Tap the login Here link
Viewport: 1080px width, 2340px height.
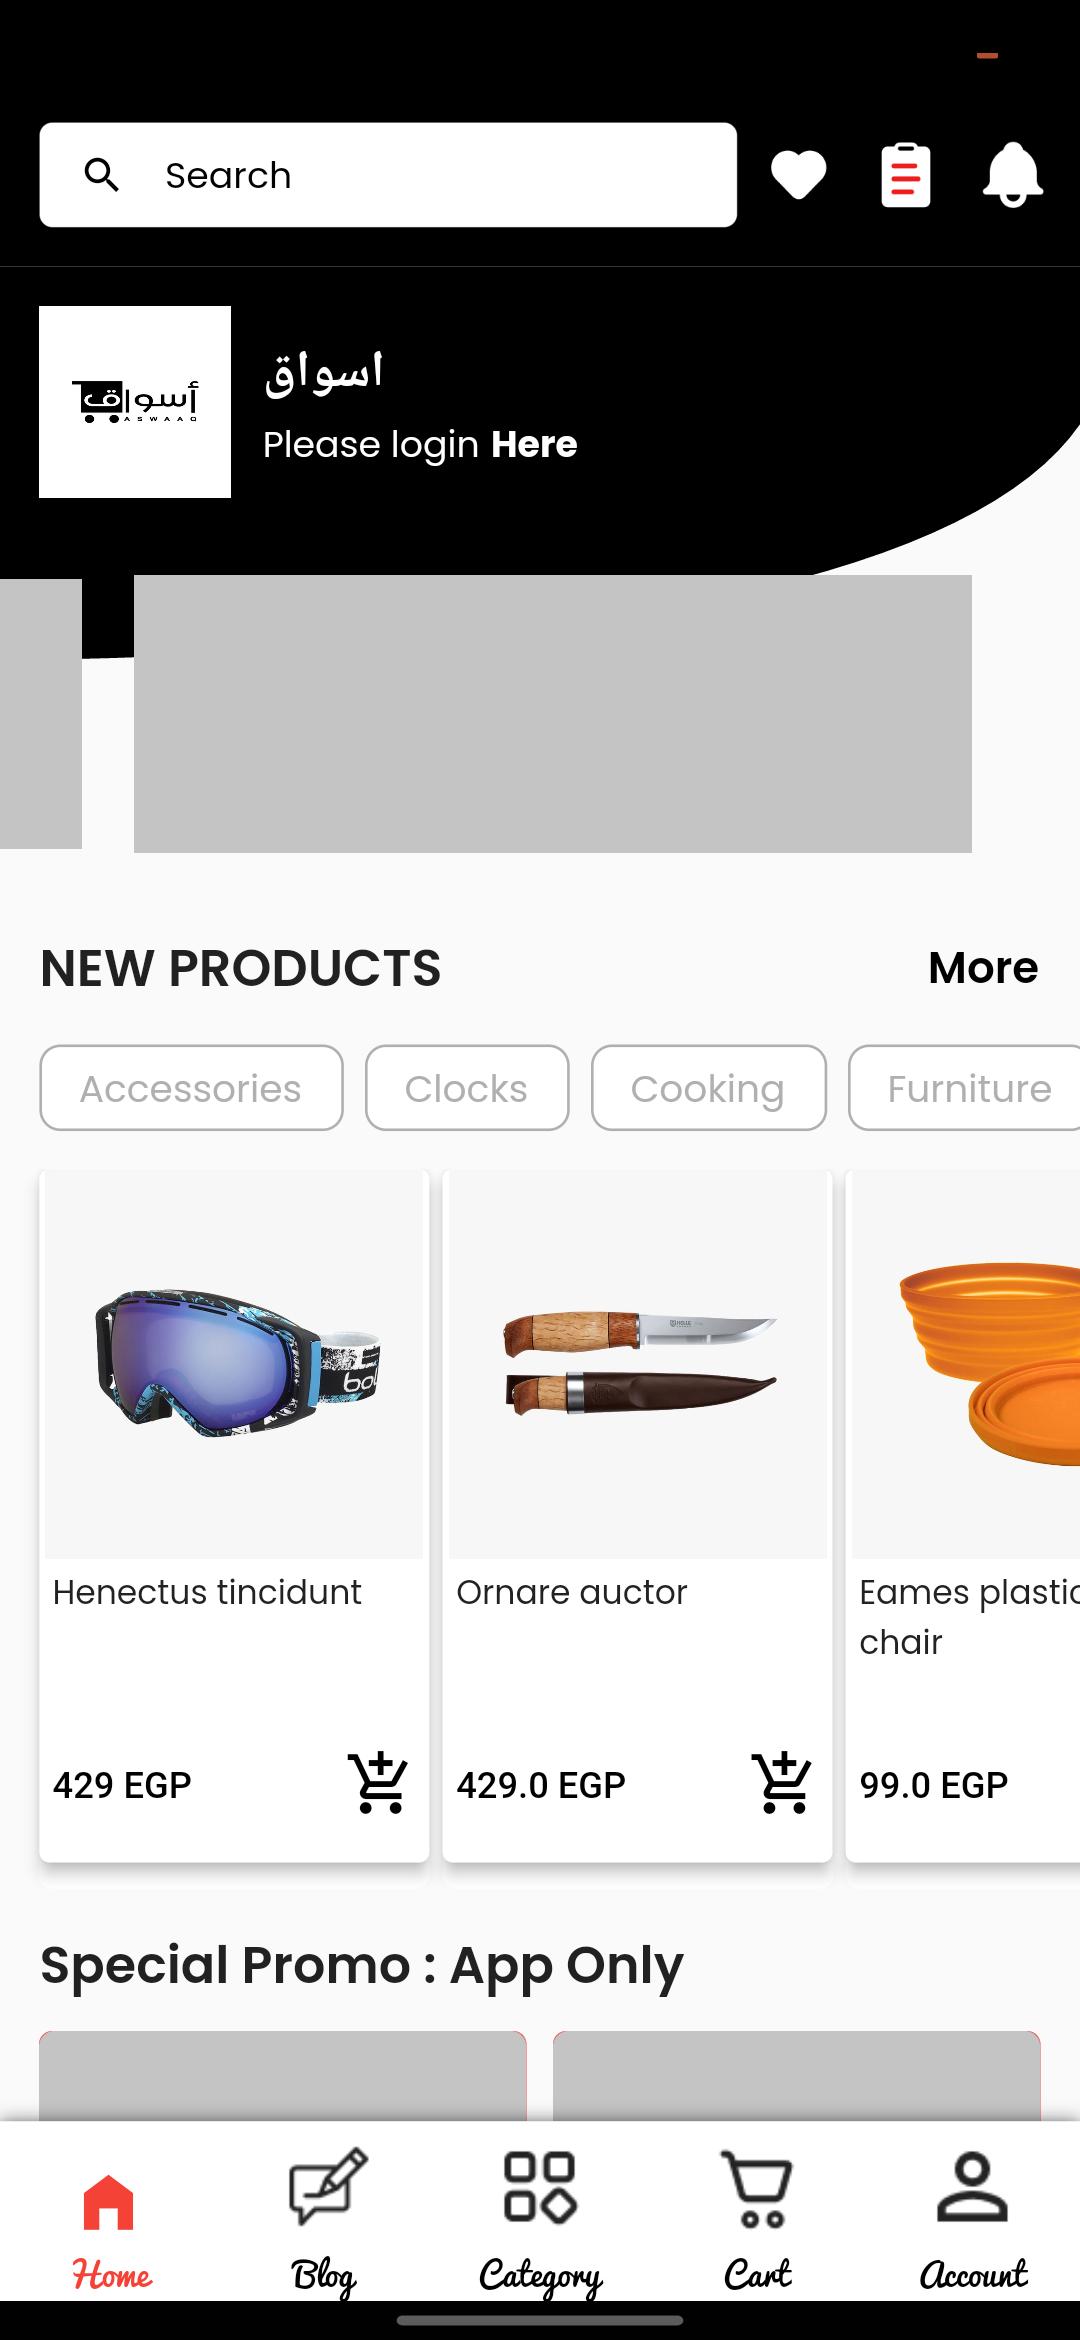tap(534, 444)
